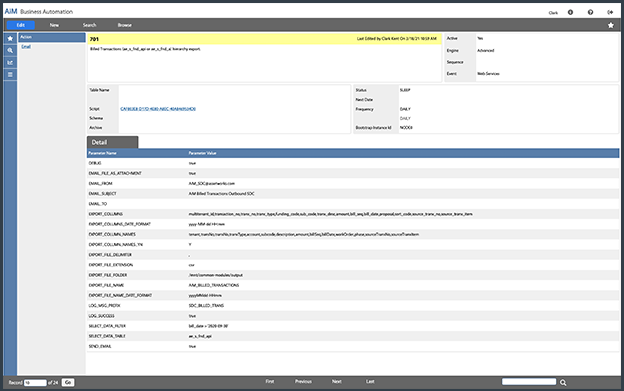Open the New menu item

54,25
